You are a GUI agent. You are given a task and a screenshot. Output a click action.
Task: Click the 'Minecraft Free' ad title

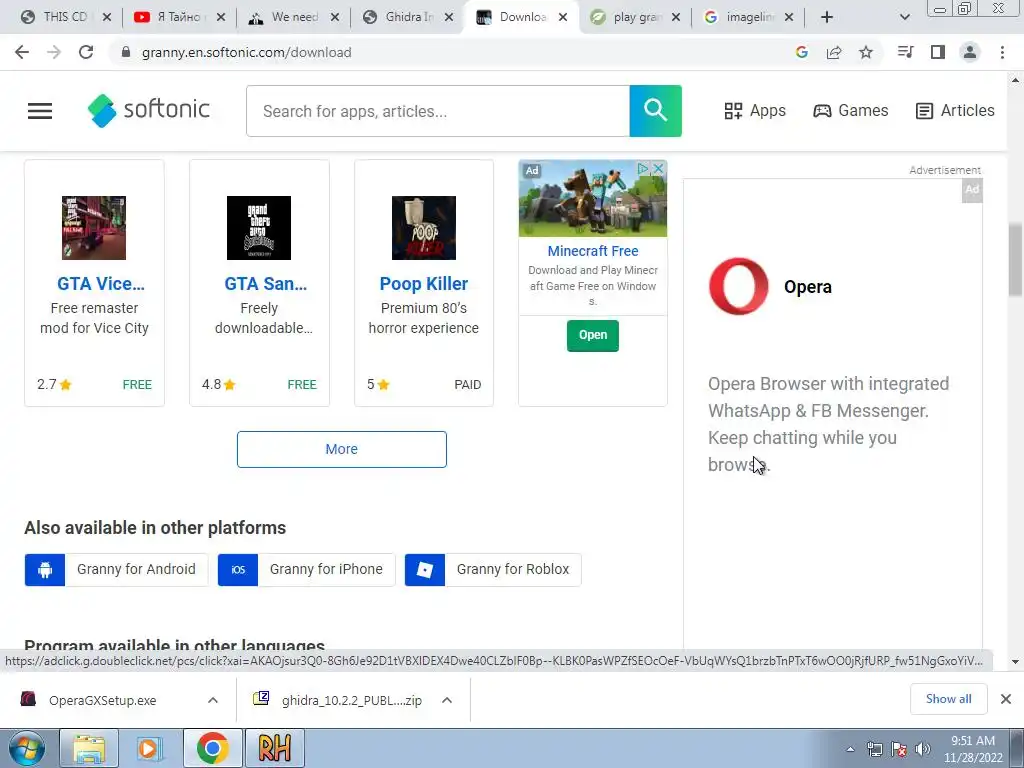593,251
